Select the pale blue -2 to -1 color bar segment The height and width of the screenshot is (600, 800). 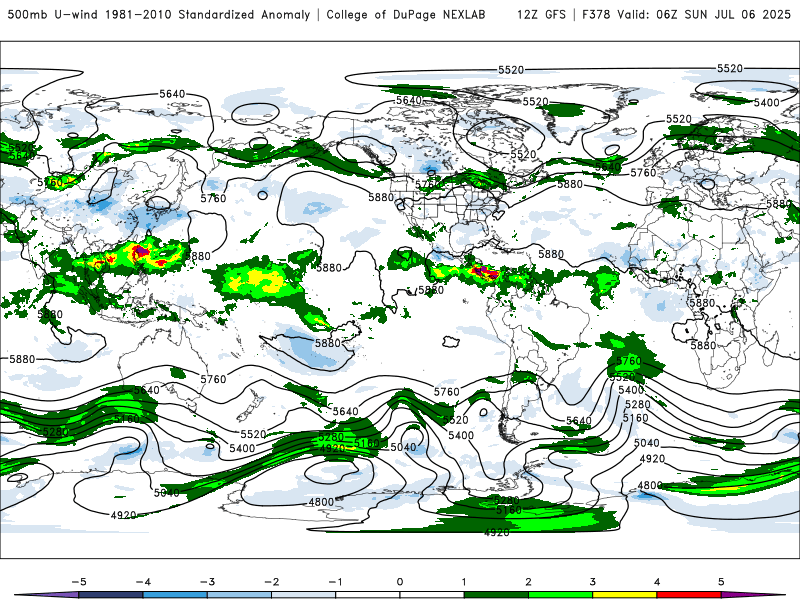(x=304, y=595)
